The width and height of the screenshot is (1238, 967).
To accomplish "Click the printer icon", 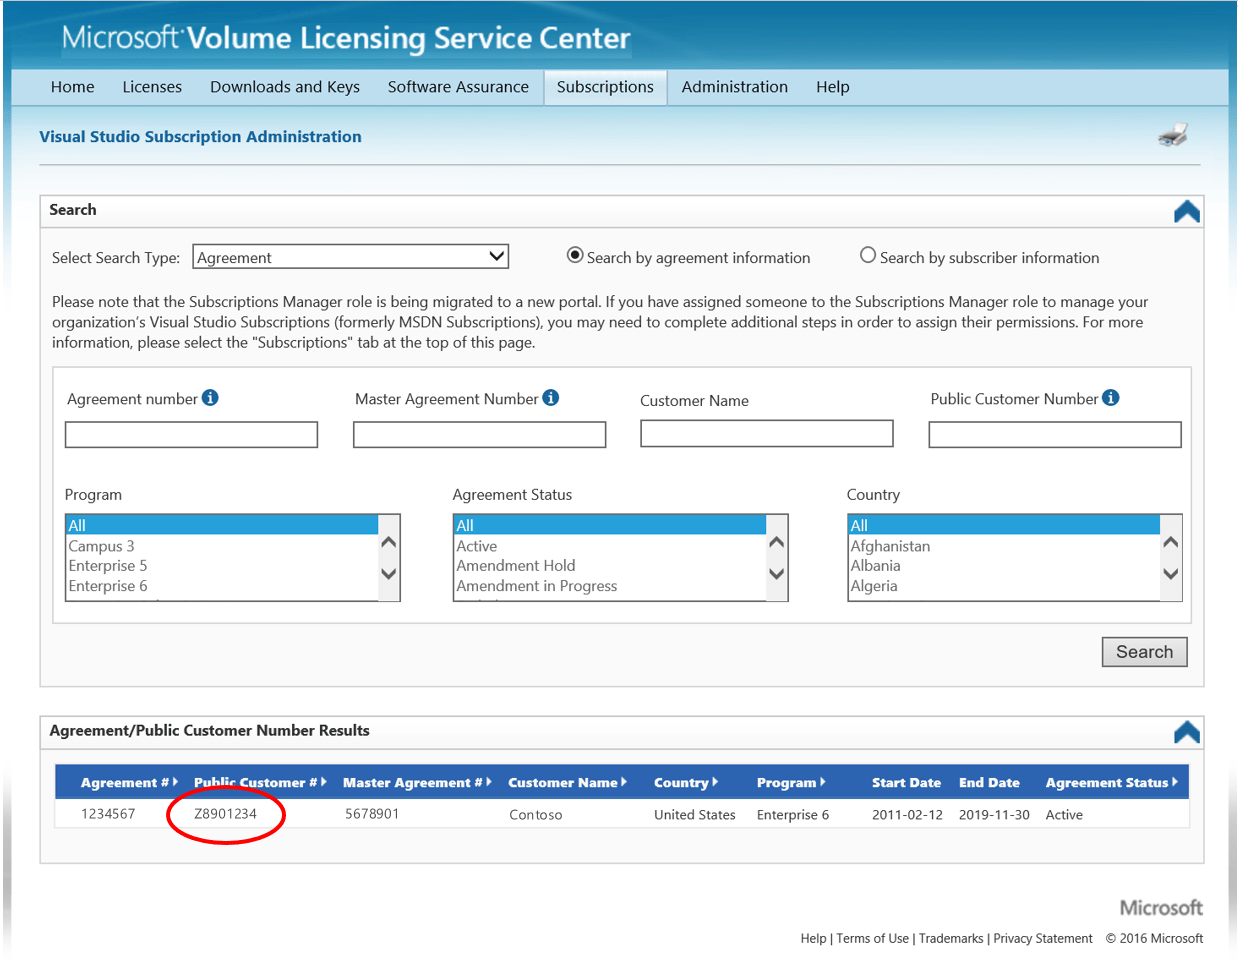I will 1173,135.
